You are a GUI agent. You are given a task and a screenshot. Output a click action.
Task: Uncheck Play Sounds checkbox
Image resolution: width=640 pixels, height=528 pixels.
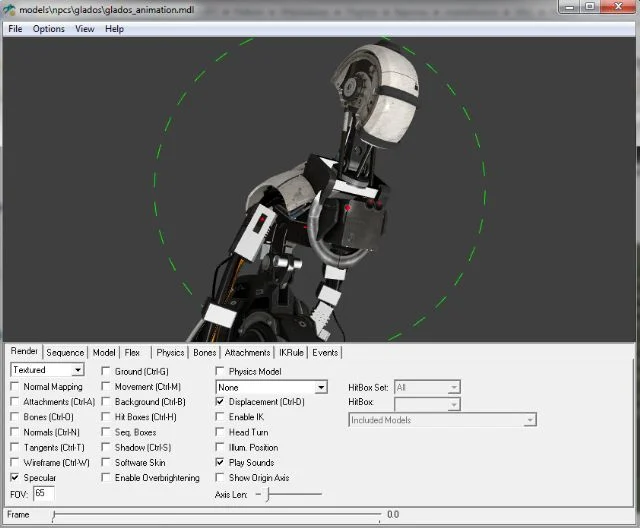[220, 462]
